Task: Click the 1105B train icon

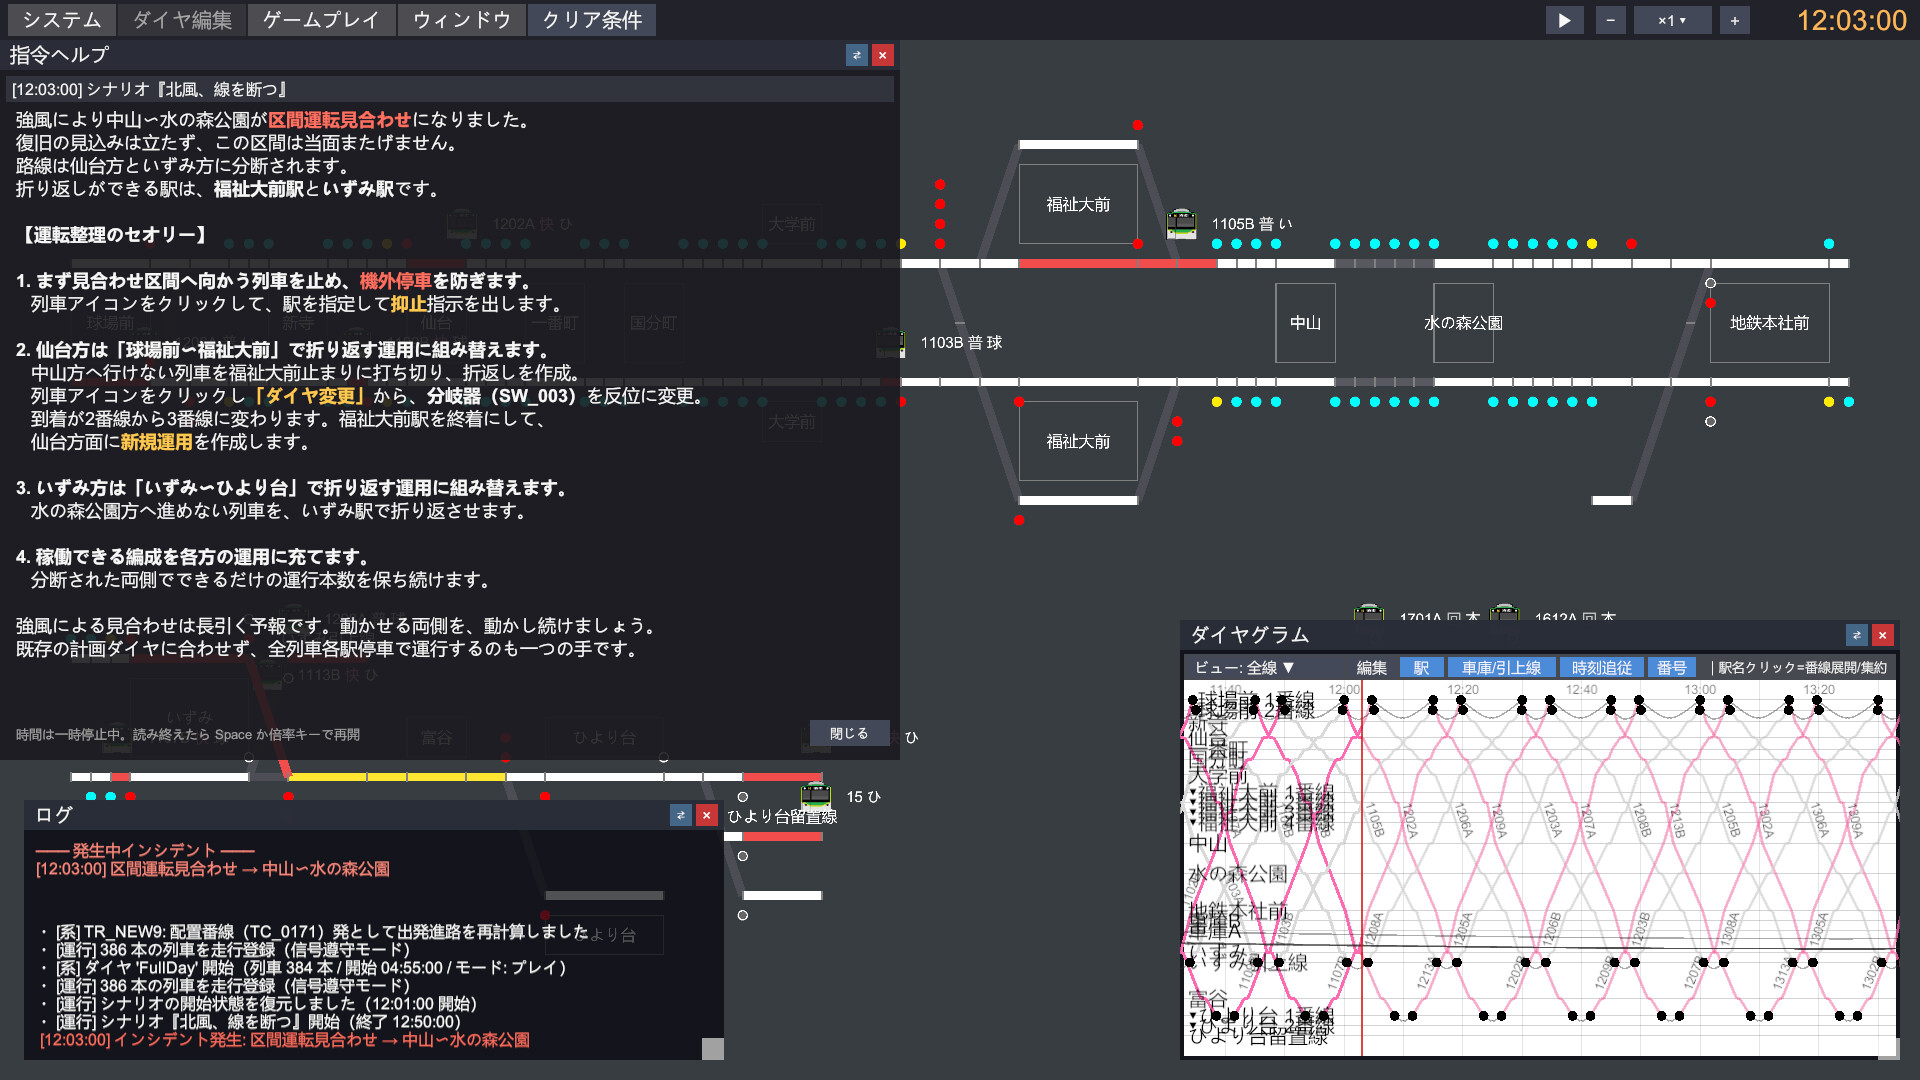Action: coord(1182,223)
